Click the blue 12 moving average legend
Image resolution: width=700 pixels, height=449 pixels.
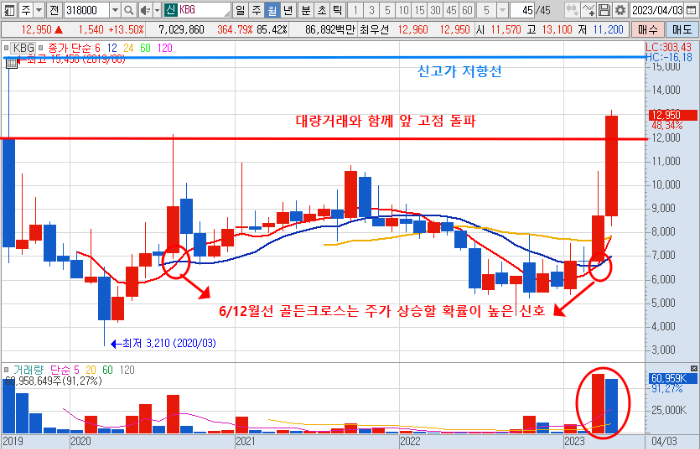coord(112,48)
